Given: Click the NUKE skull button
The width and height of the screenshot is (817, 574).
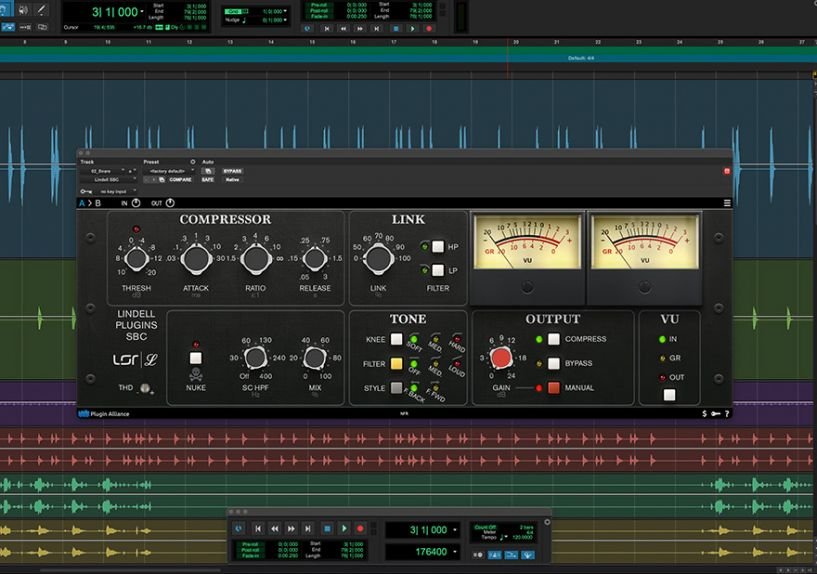Looking at the screenshot, I should 196,357.
